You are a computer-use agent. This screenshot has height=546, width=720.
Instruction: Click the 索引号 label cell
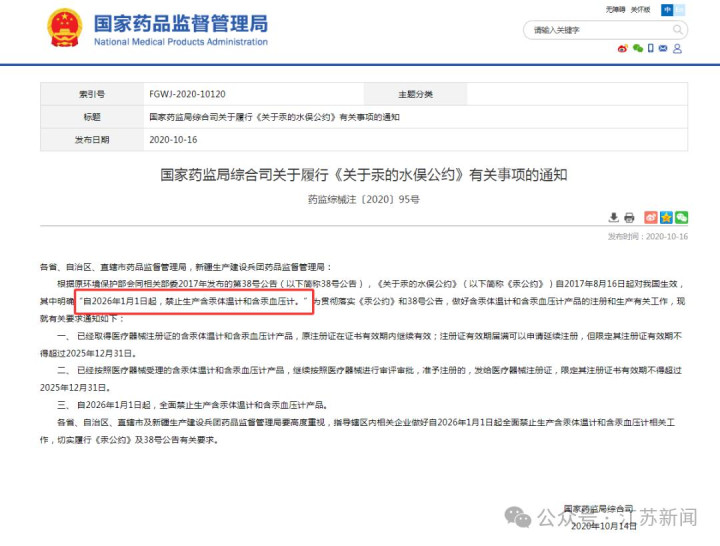point(92,94)
